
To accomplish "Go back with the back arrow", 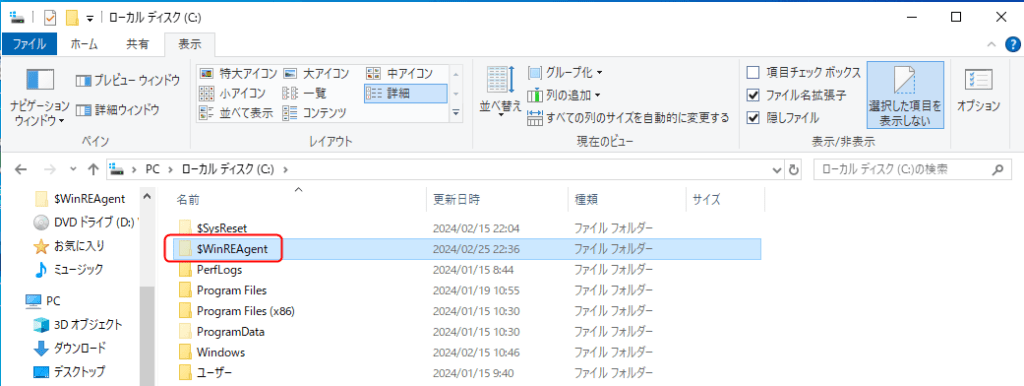I will [x=21, y=169].
